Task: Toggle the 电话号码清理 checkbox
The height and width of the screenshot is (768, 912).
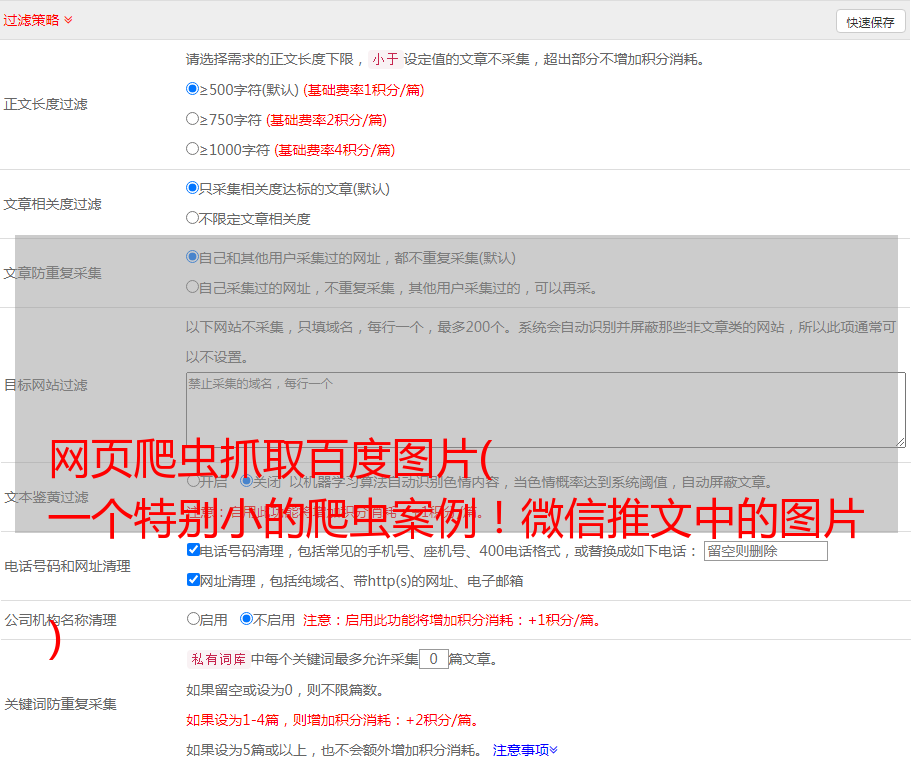Action: 193,550
